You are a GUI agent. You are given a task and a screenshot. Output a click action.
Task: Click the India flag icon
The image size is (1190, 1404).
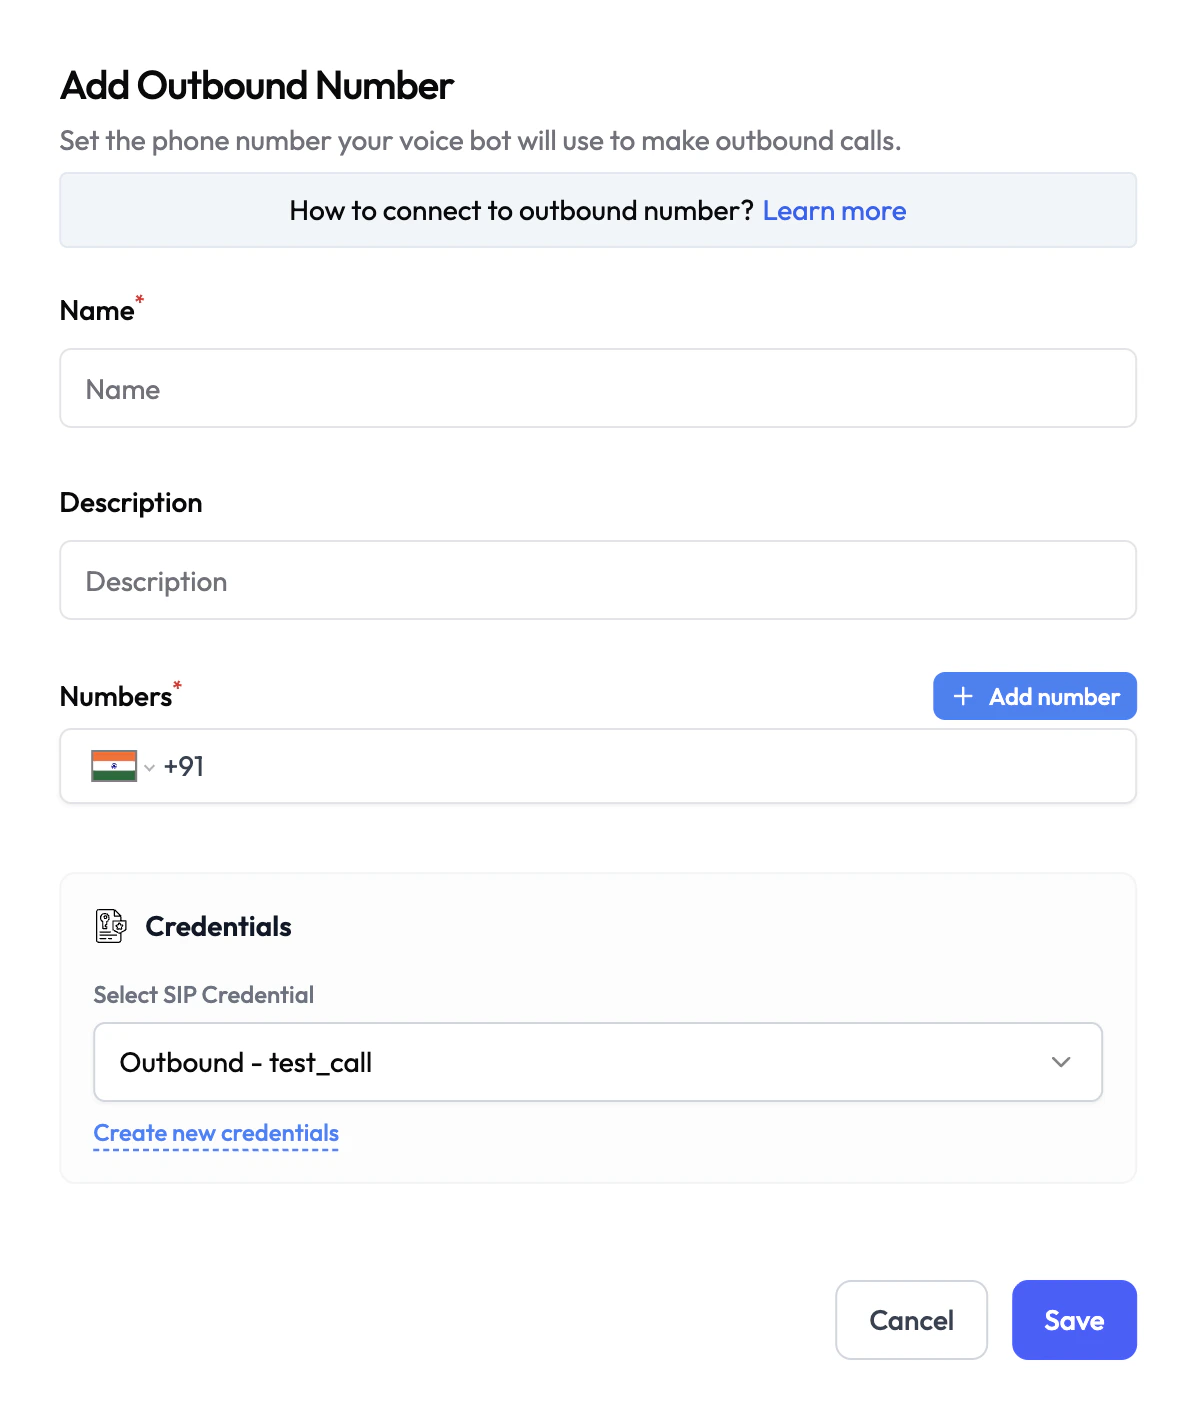tap(114, 766)
